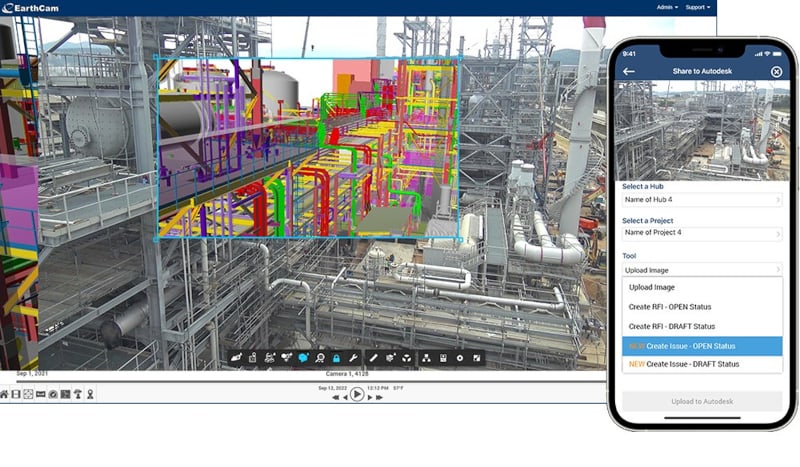The image size is (800, 467).
Task: Open the wrench settings tool
Action: click(353, 358)
